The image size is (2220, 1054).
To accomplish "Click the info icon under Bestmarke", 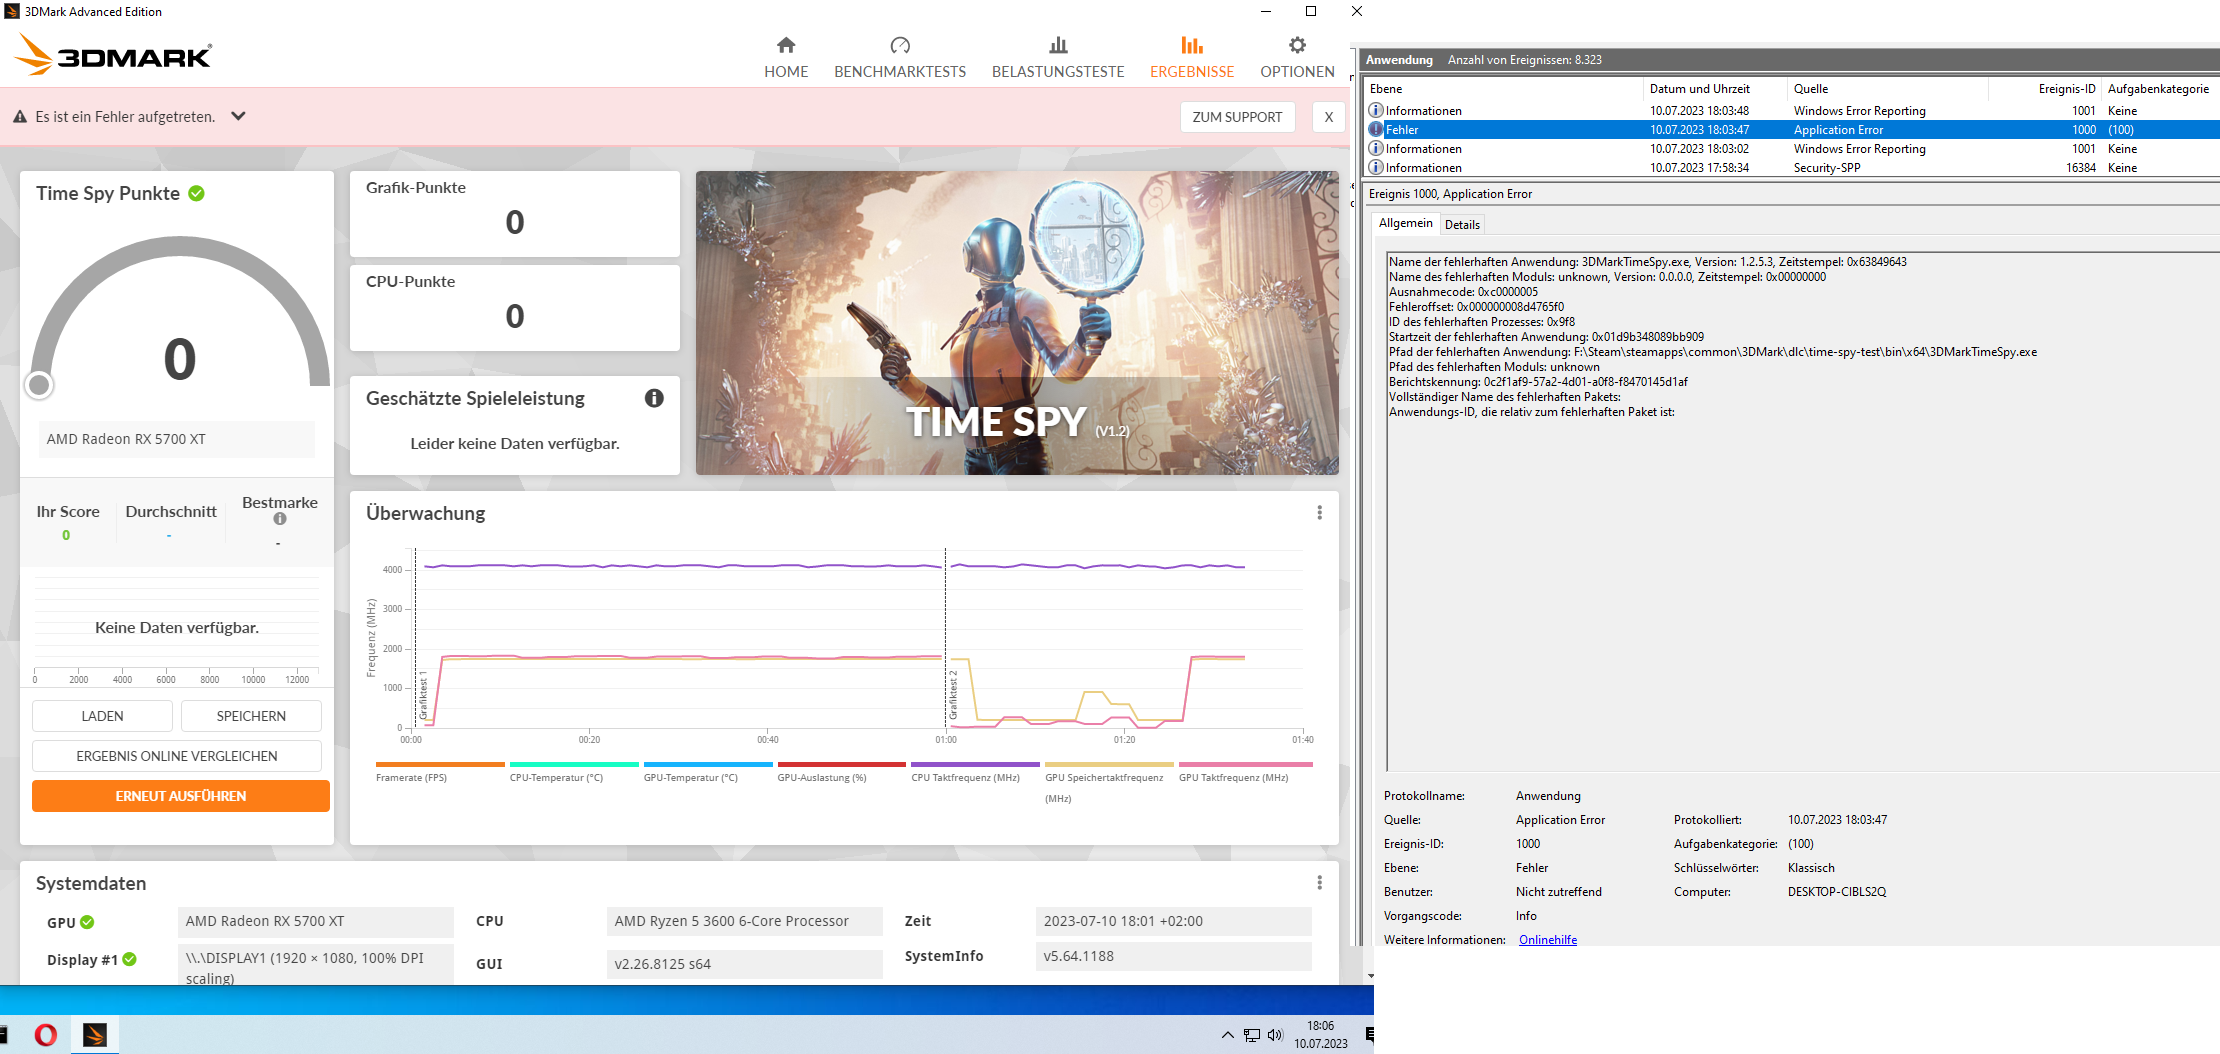I will (280, 519).
